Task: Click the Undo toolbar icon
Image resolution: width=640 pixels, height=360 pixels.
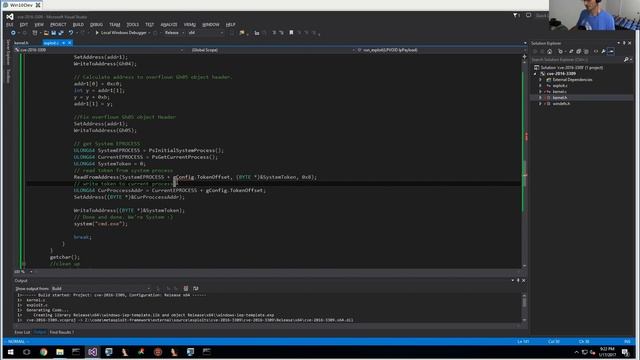Action: (71, 33)
